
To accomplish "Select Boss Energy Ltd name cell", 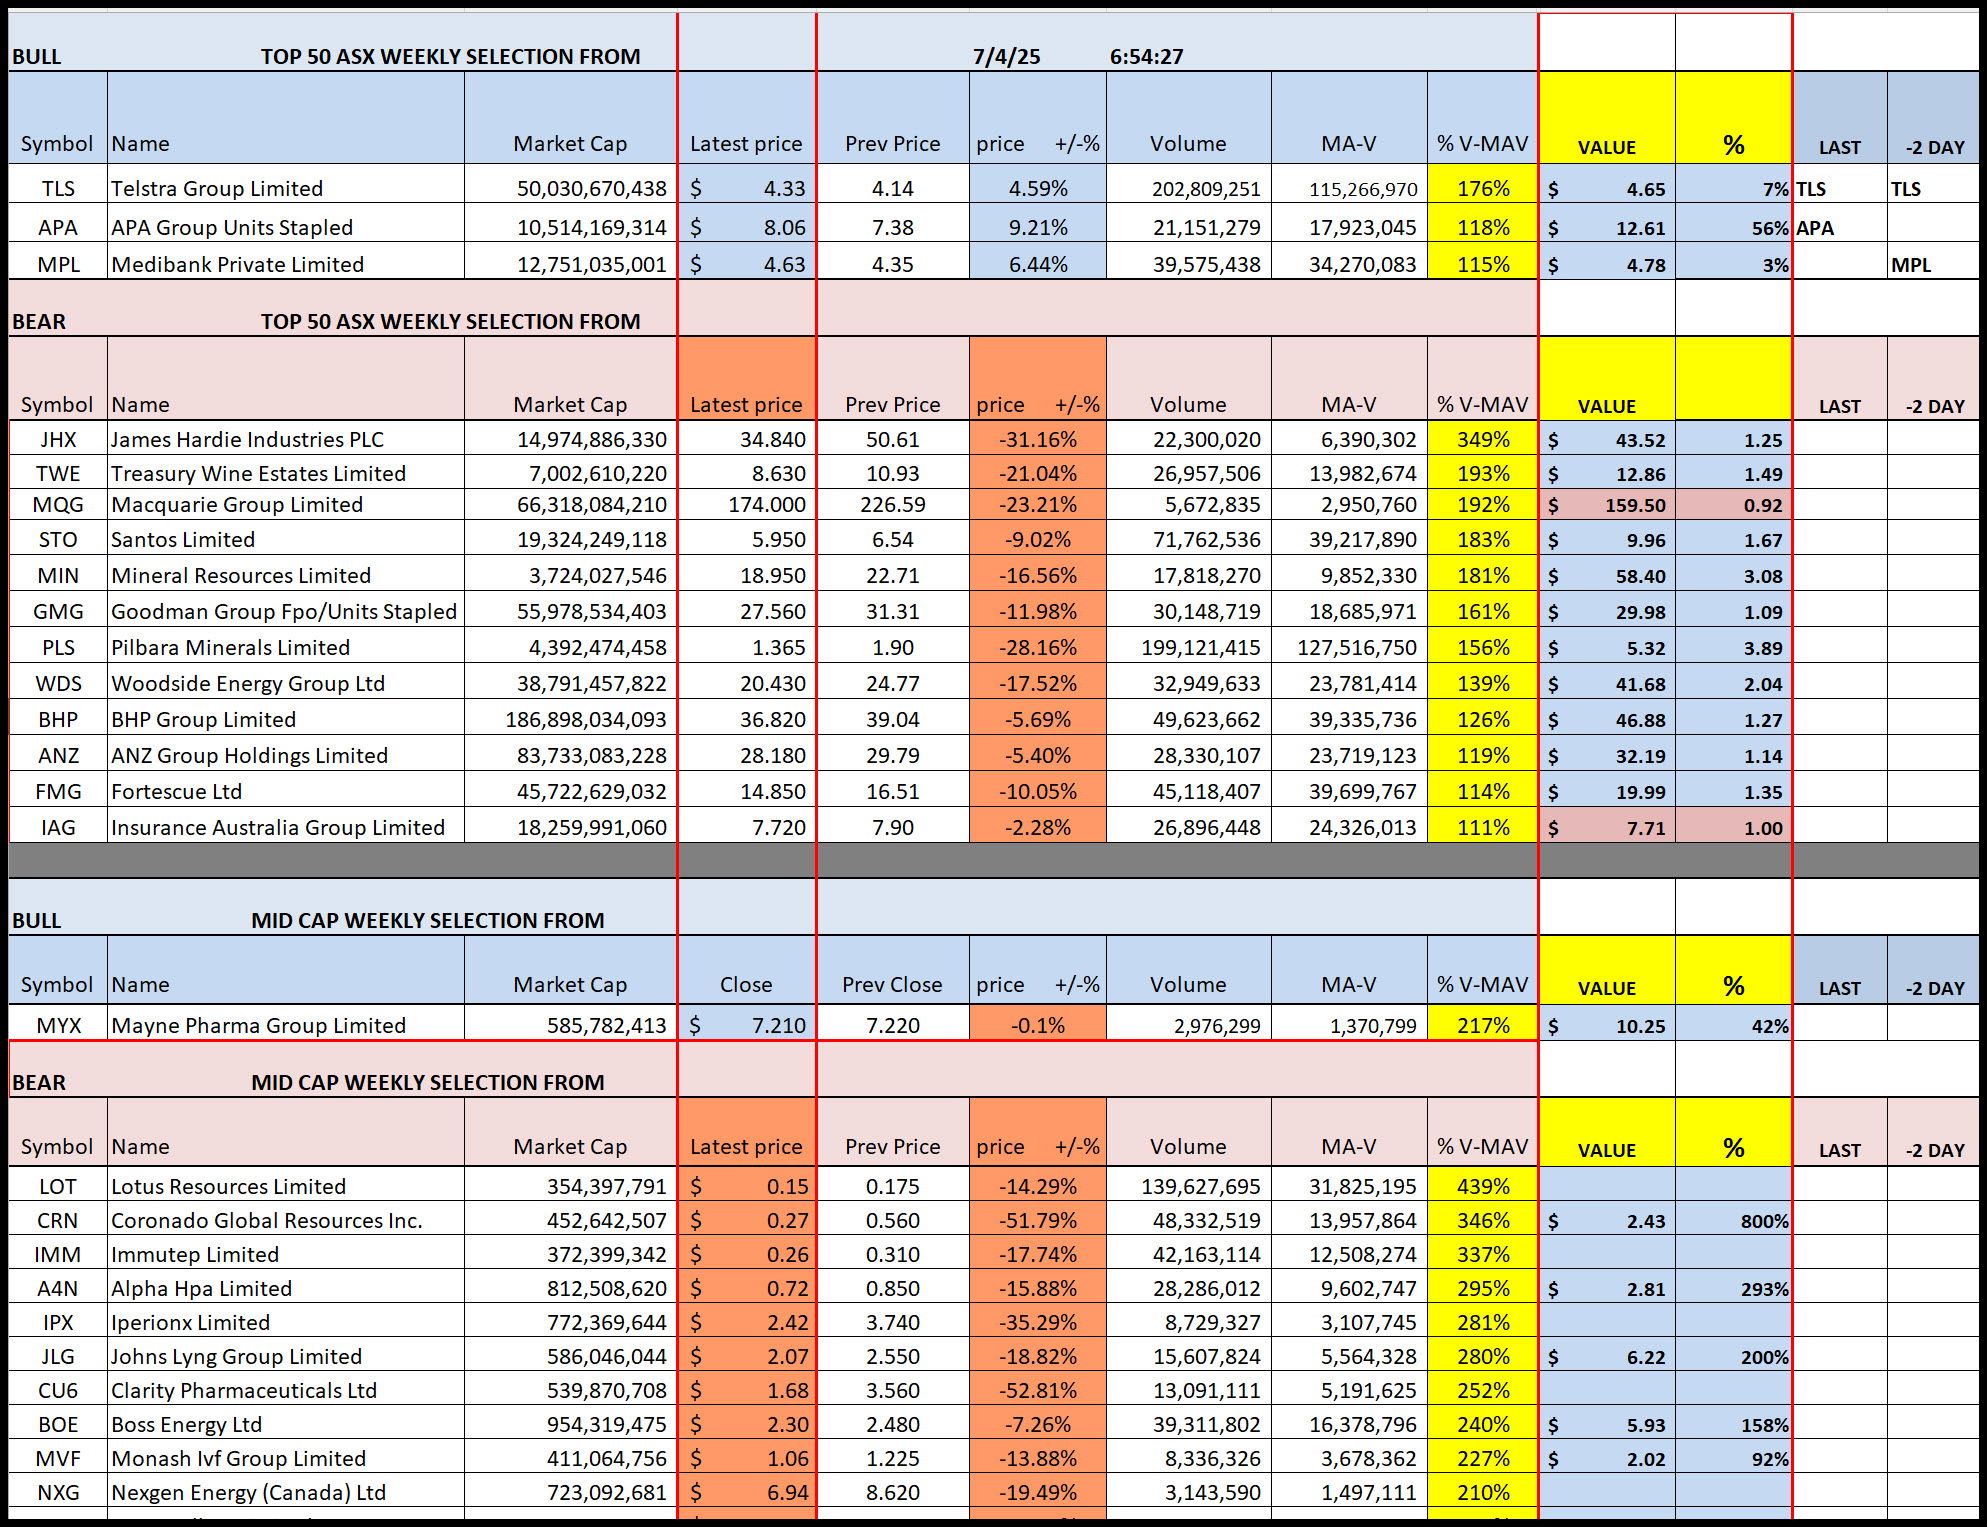I will tap(286, 1424).
